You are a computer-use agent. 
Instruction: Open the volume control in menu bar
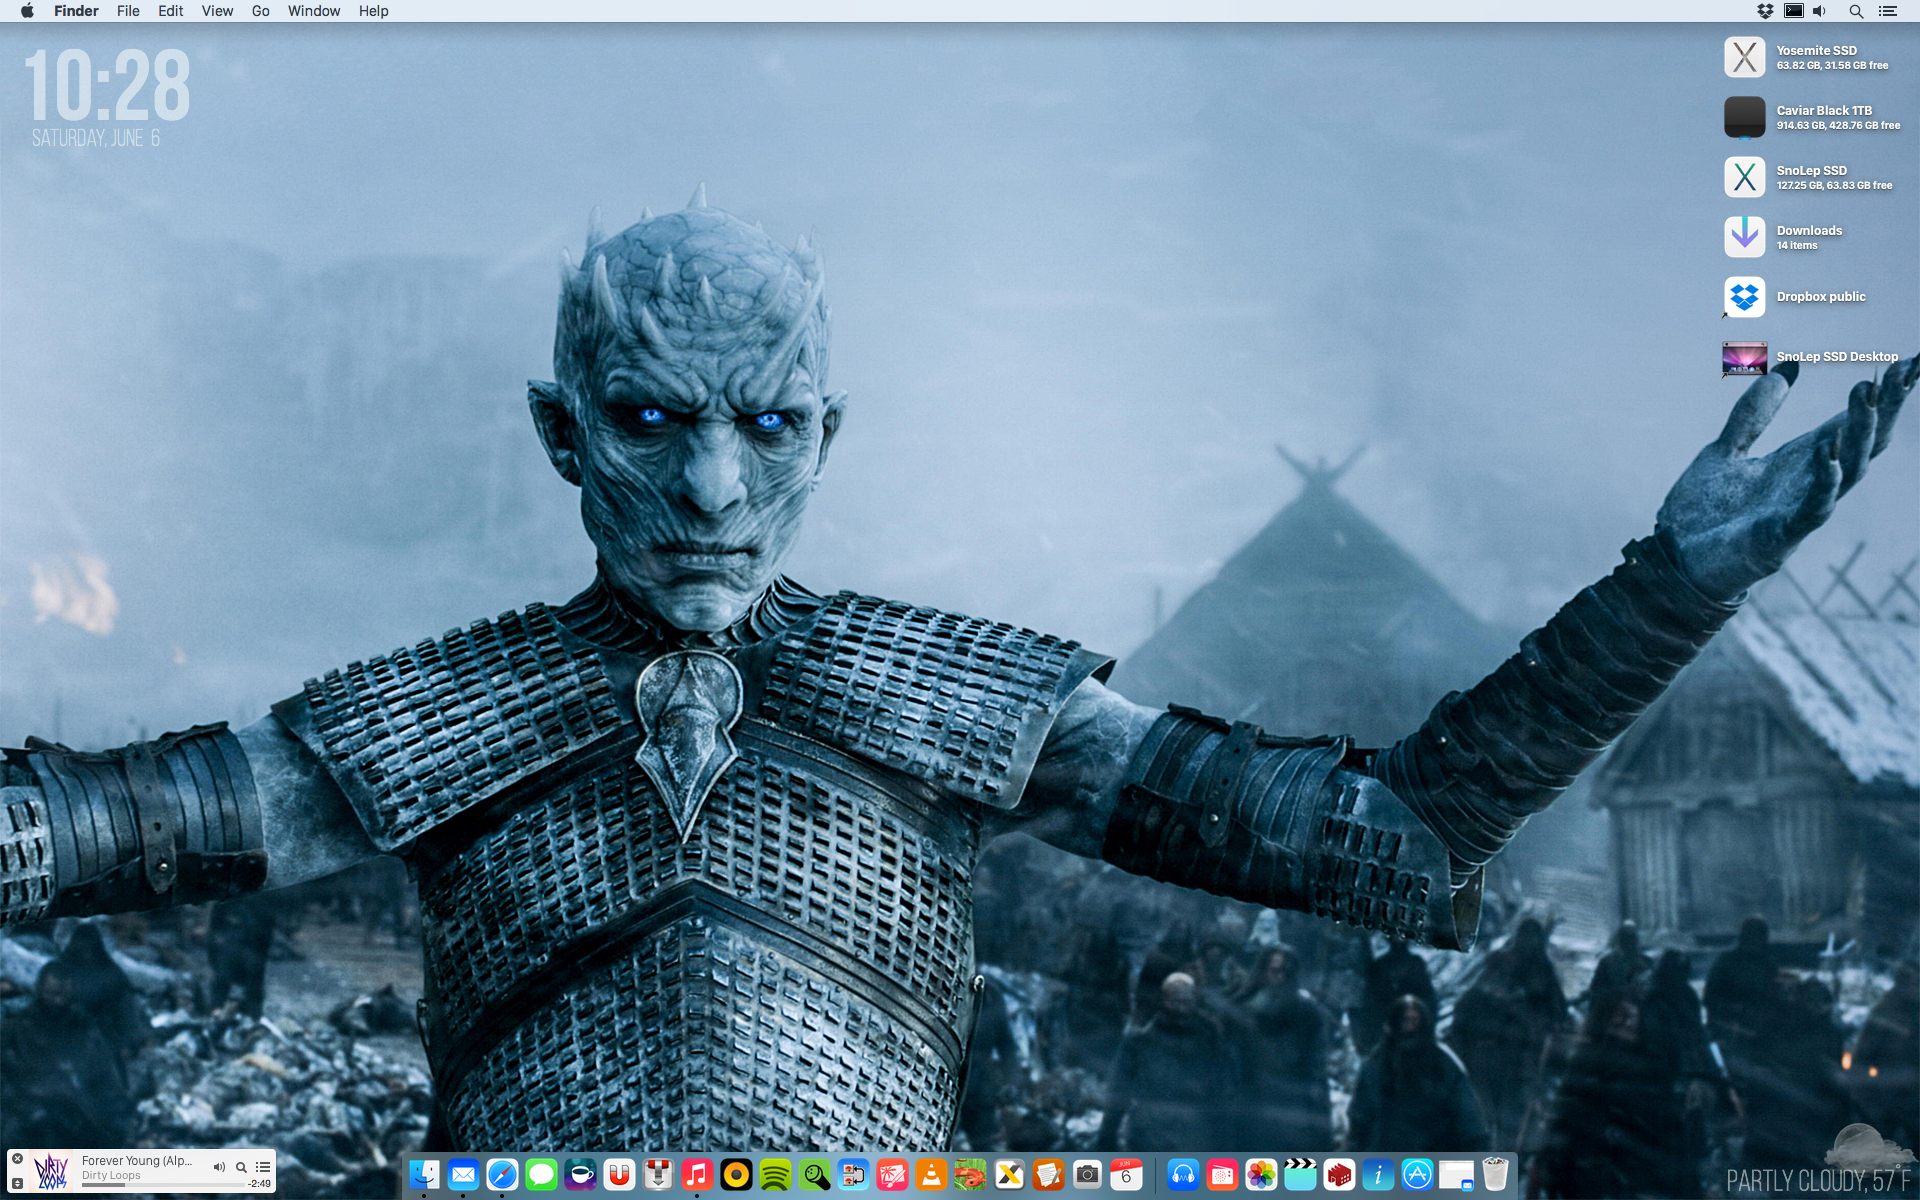click(1820, 11)
